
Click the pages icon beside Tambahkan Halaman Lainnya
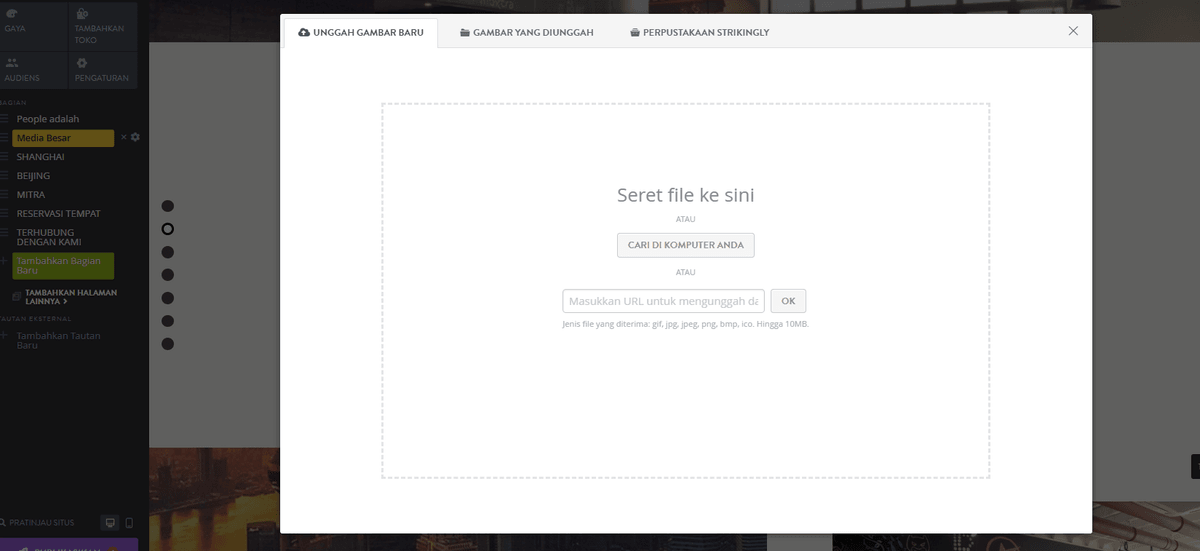point(16,295)
